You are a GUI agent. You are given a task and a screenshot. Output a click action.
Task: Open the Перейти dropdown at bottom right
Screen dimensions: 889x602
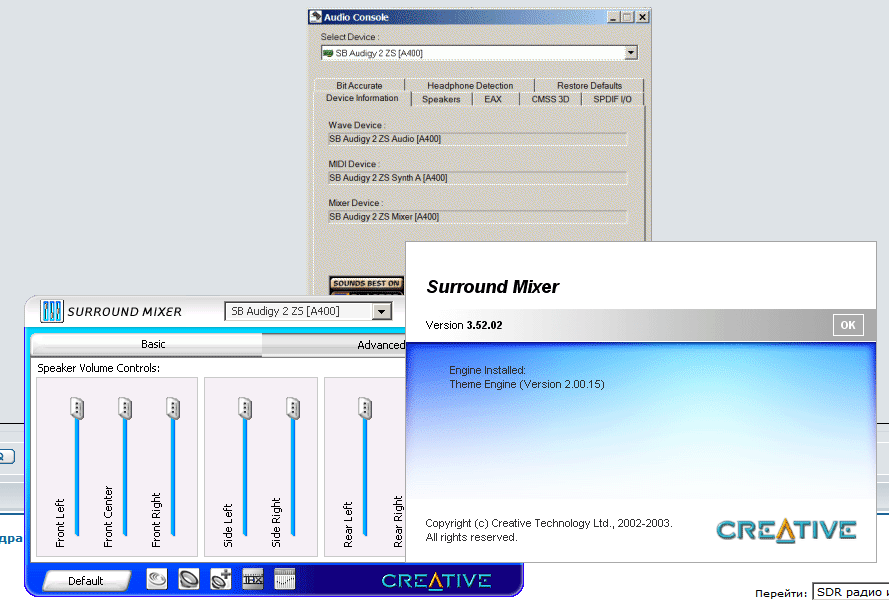coord(850,593)
